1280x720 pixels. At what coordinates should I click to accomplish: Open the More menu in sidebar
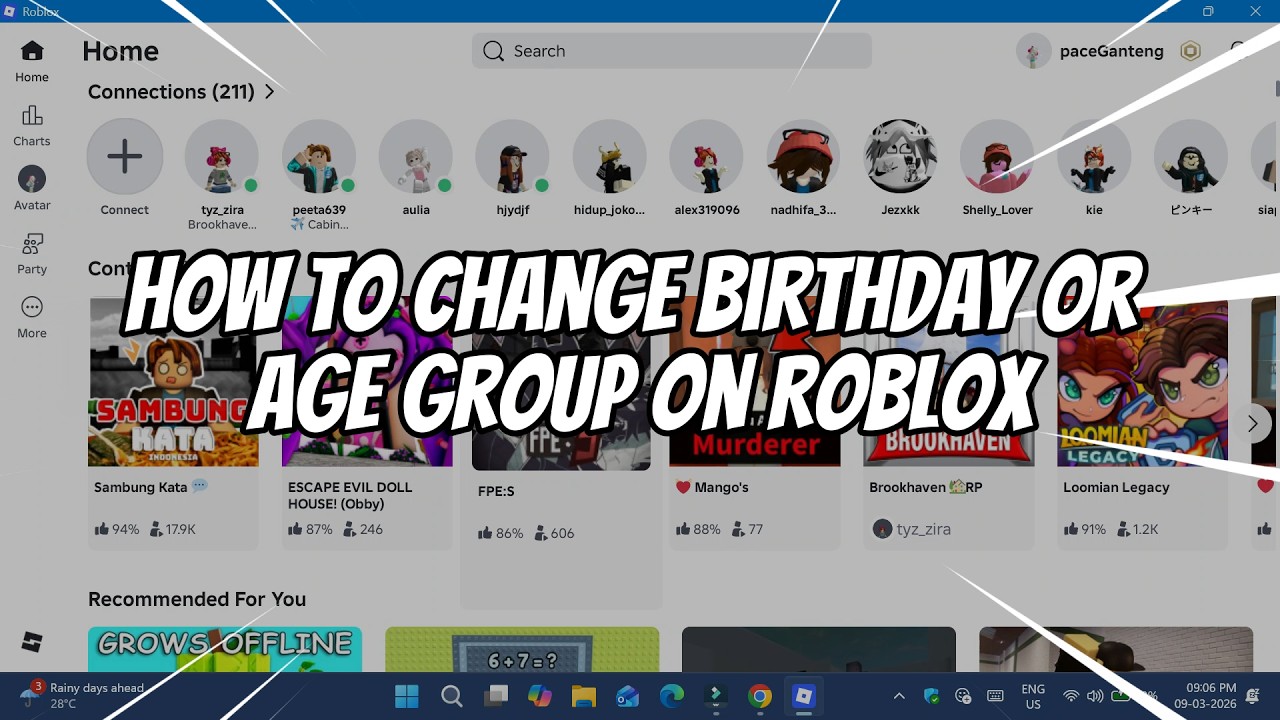(x=32, y=318)
